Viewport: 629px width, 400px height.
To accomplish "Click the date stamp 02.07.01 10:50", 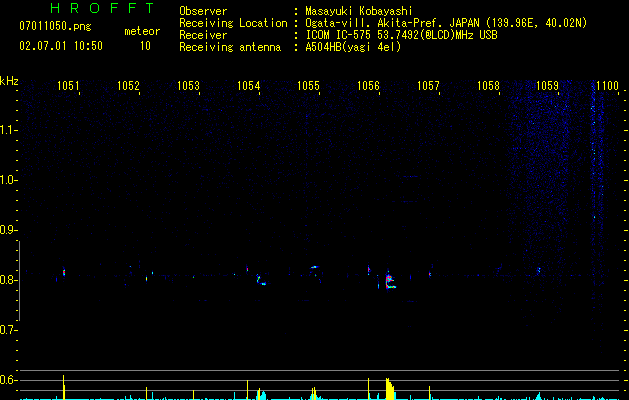I will pos(61,46).
